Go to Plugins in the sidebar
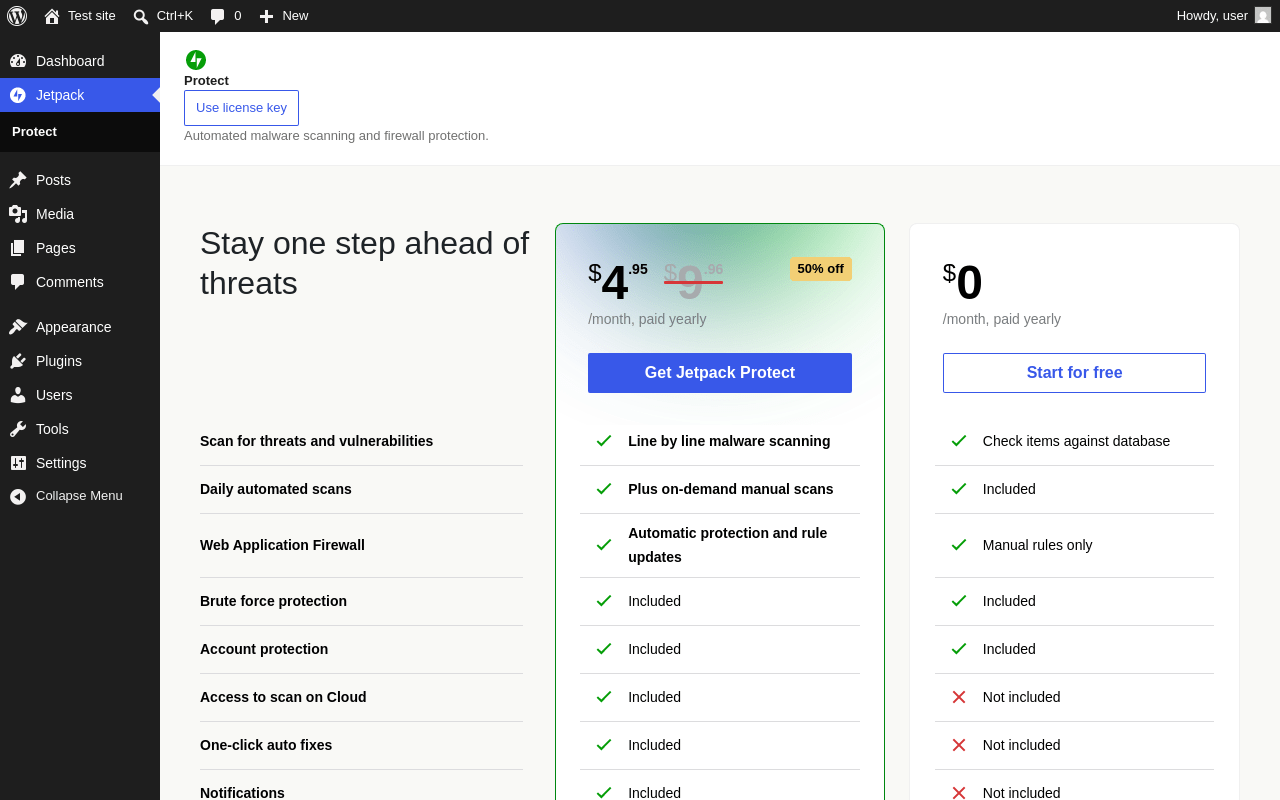The height and width of the screenshot is (800, 1280). click(x=80, y=361)
